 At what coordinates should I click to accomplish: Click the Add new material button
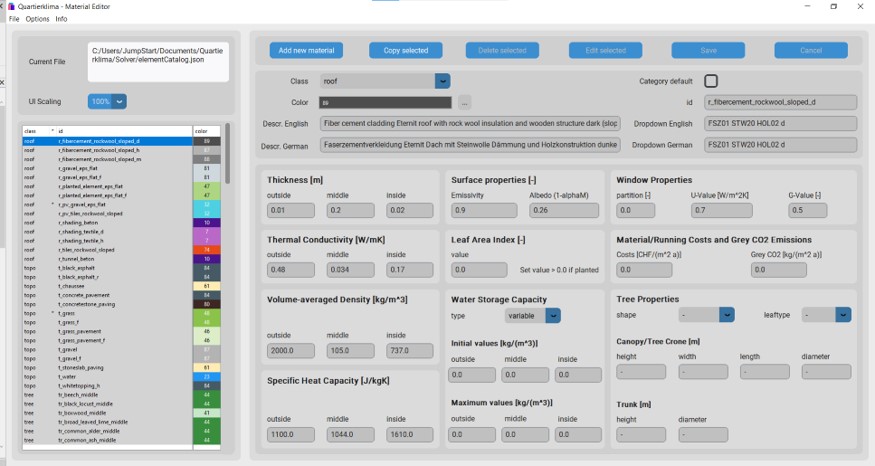coord(306,50)
